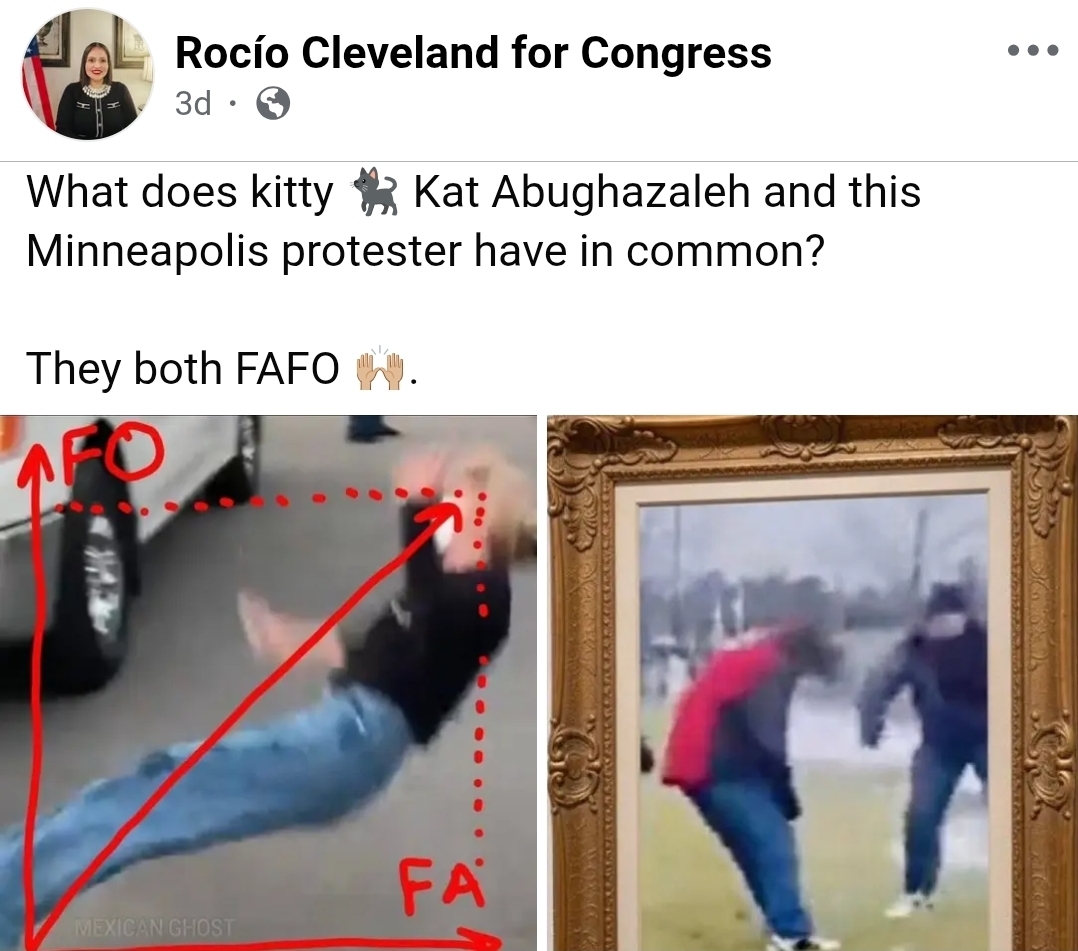Open Rocío Cleveland's profile picture

[87, 75]
